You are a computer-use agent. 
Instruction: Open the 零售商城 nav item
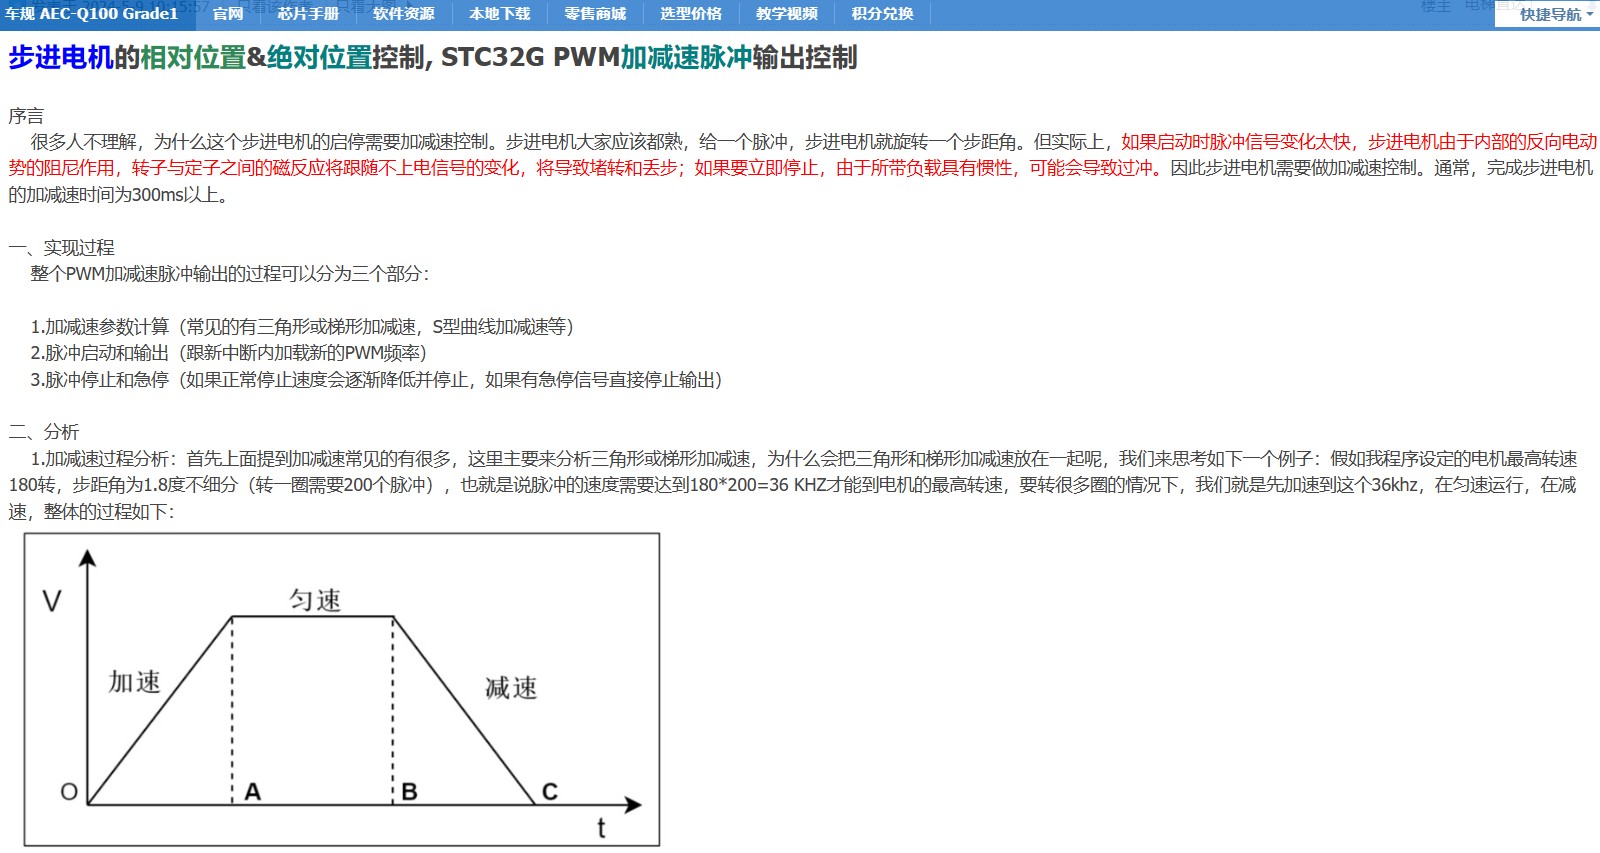coord(595,14)
